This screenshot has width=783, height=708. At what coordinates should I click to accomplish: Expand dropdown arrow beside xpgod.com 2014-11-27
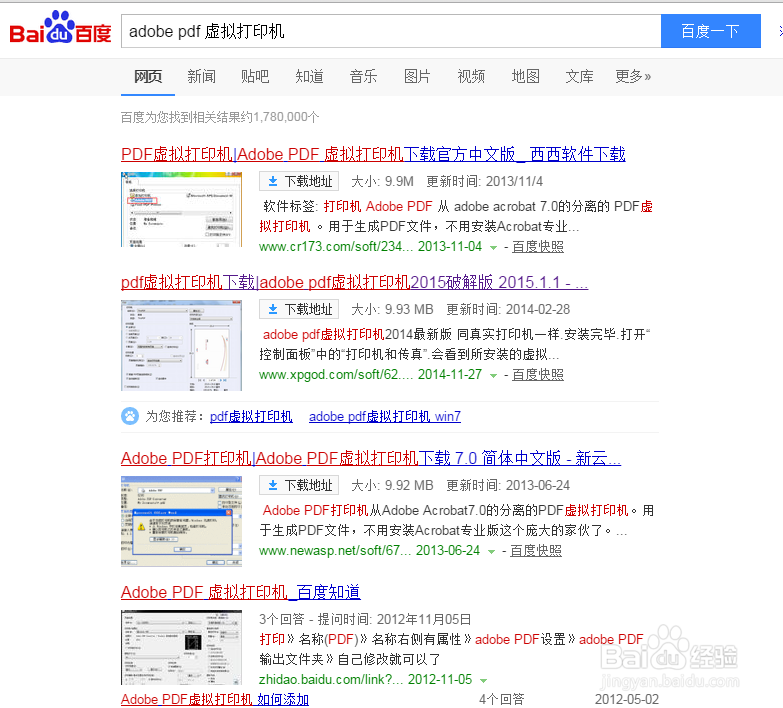[493, 375]
